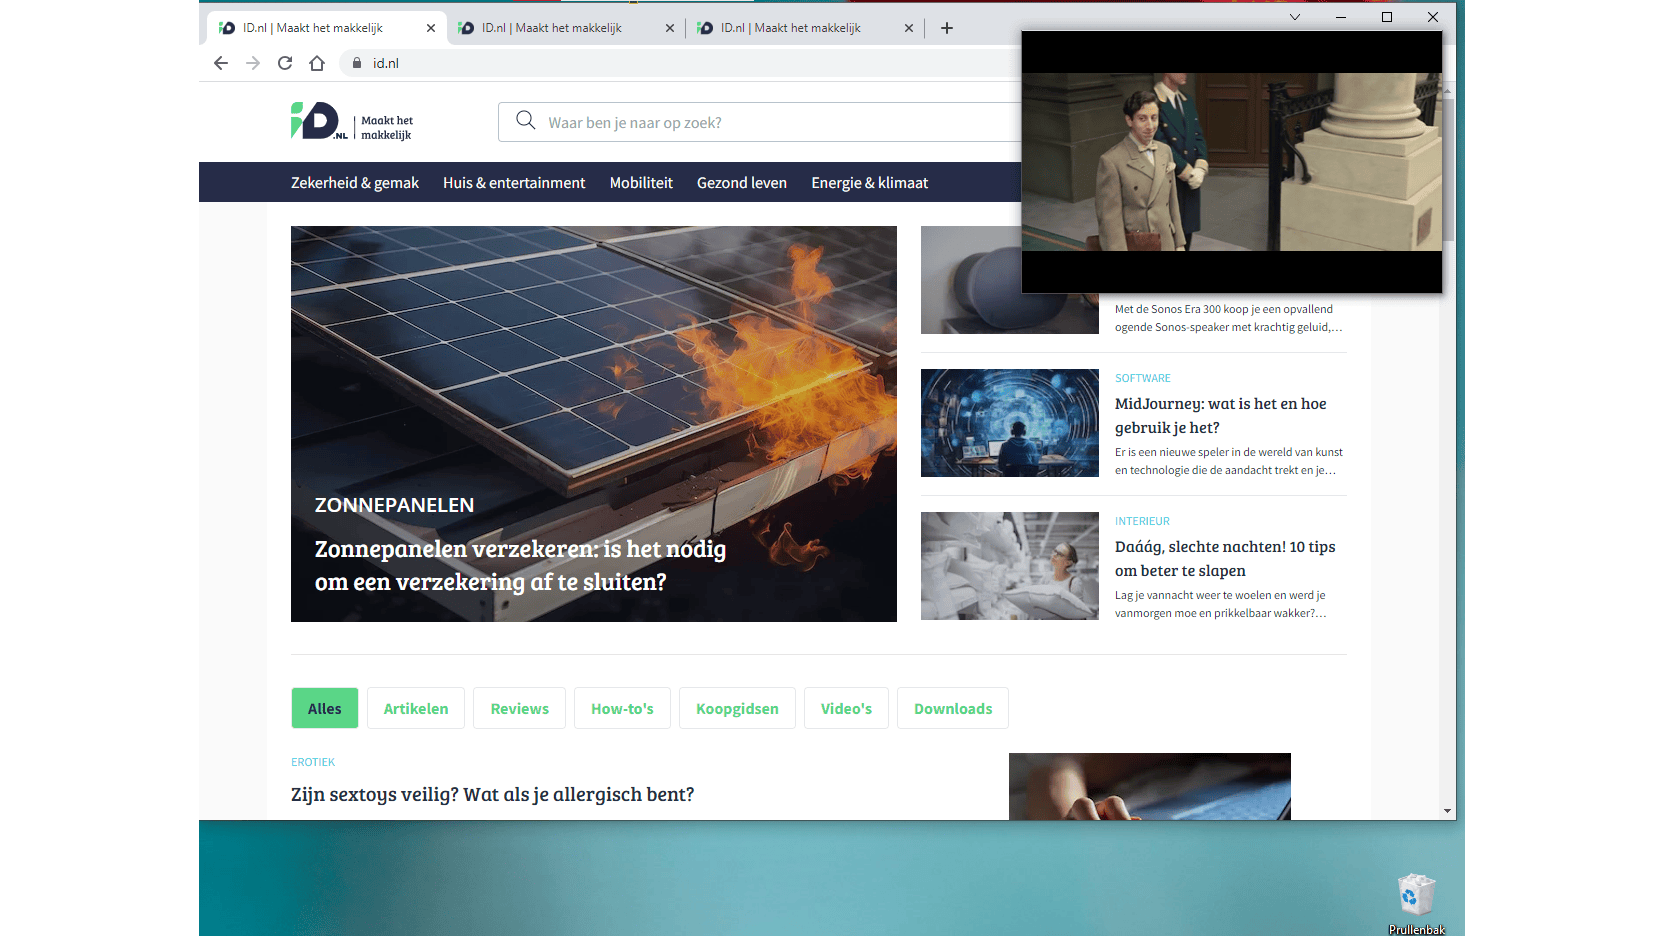Click the SOFTWARE category label

coord(1142,378)
